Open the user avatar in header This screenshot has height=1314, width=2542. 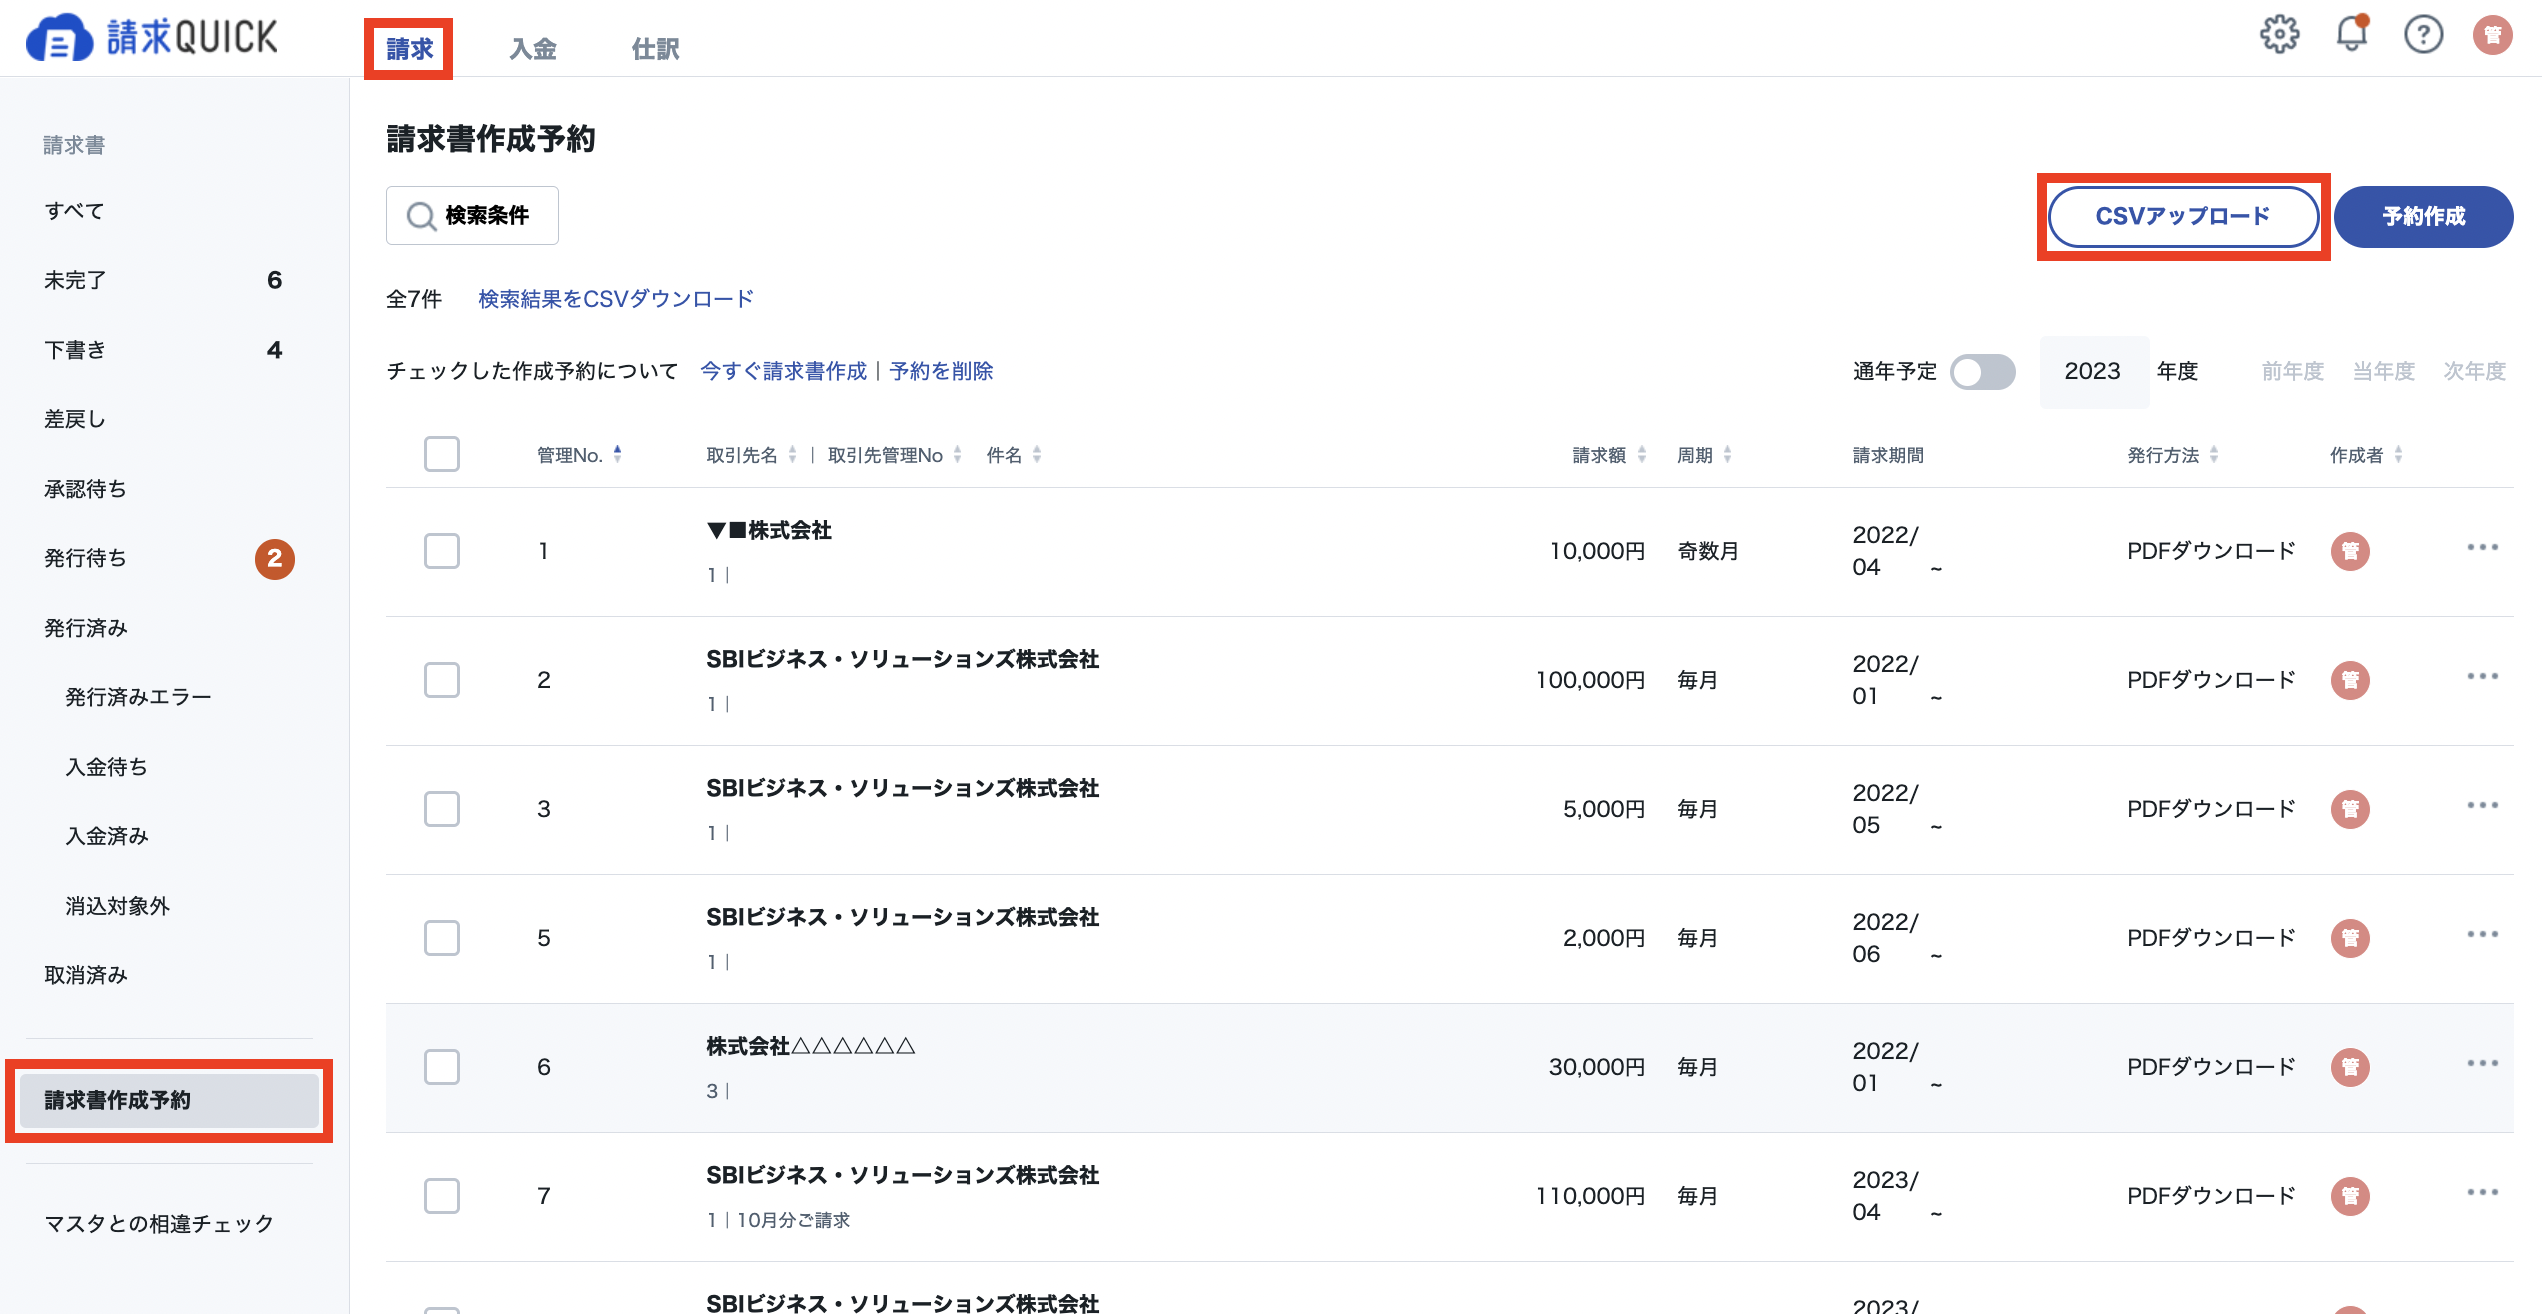2493,35
